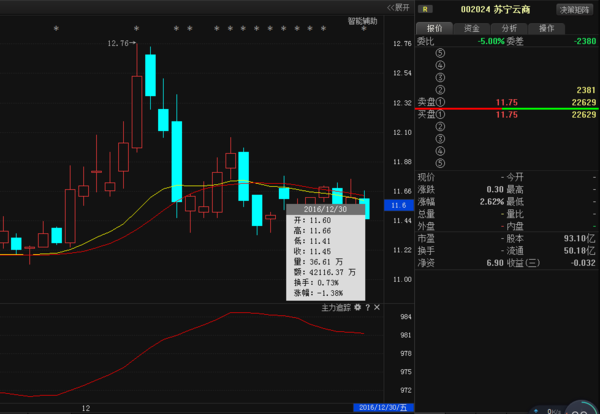This screenshot has width=600, height=414.
Task: Select stock title 002024 苏宁云商
Action: click(495, 10)
